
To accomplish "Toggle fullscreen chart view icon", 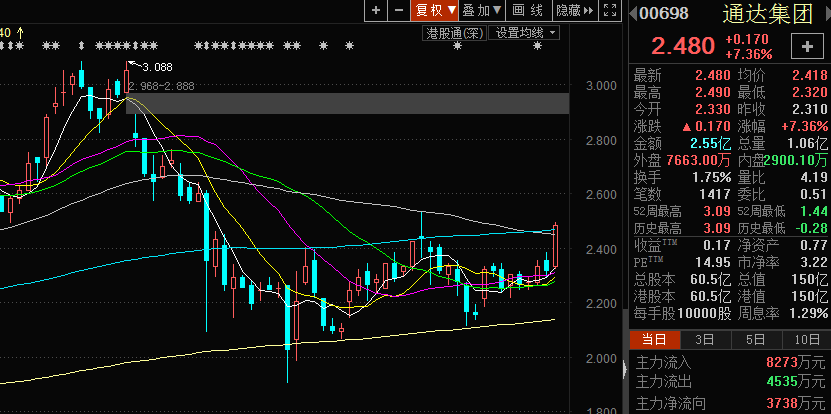I will [x=609, y=10].
